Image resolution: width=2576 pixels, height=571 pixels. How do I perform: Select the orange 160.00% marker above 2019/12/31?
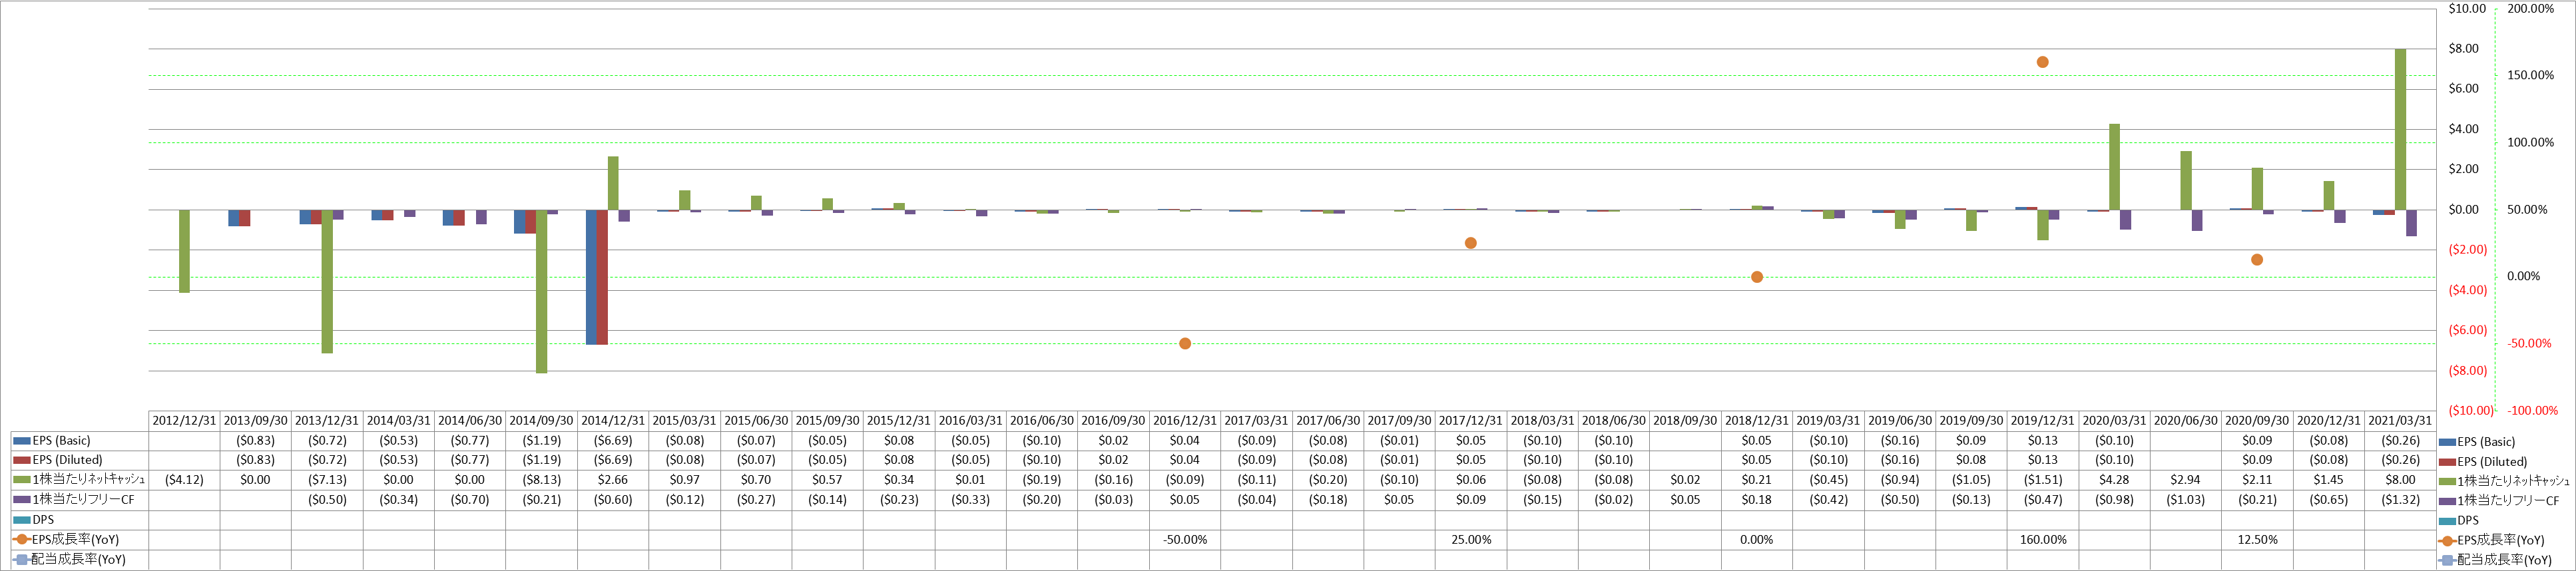pyautogui.click(x=2043, y=62)
